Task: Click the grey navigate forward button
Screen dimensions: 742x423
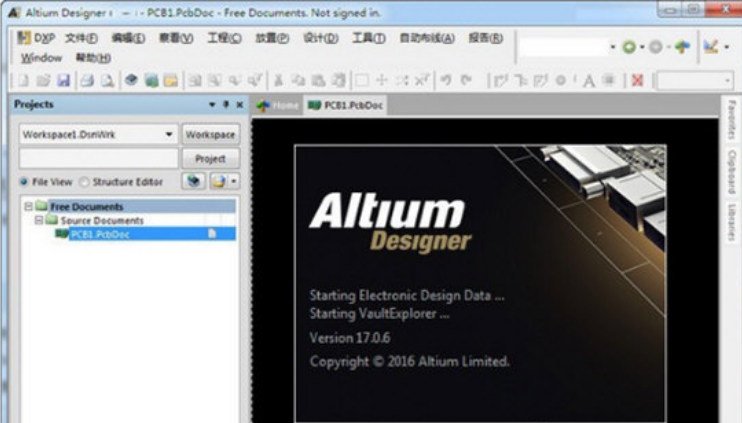Action: click(x=655, y=47)
